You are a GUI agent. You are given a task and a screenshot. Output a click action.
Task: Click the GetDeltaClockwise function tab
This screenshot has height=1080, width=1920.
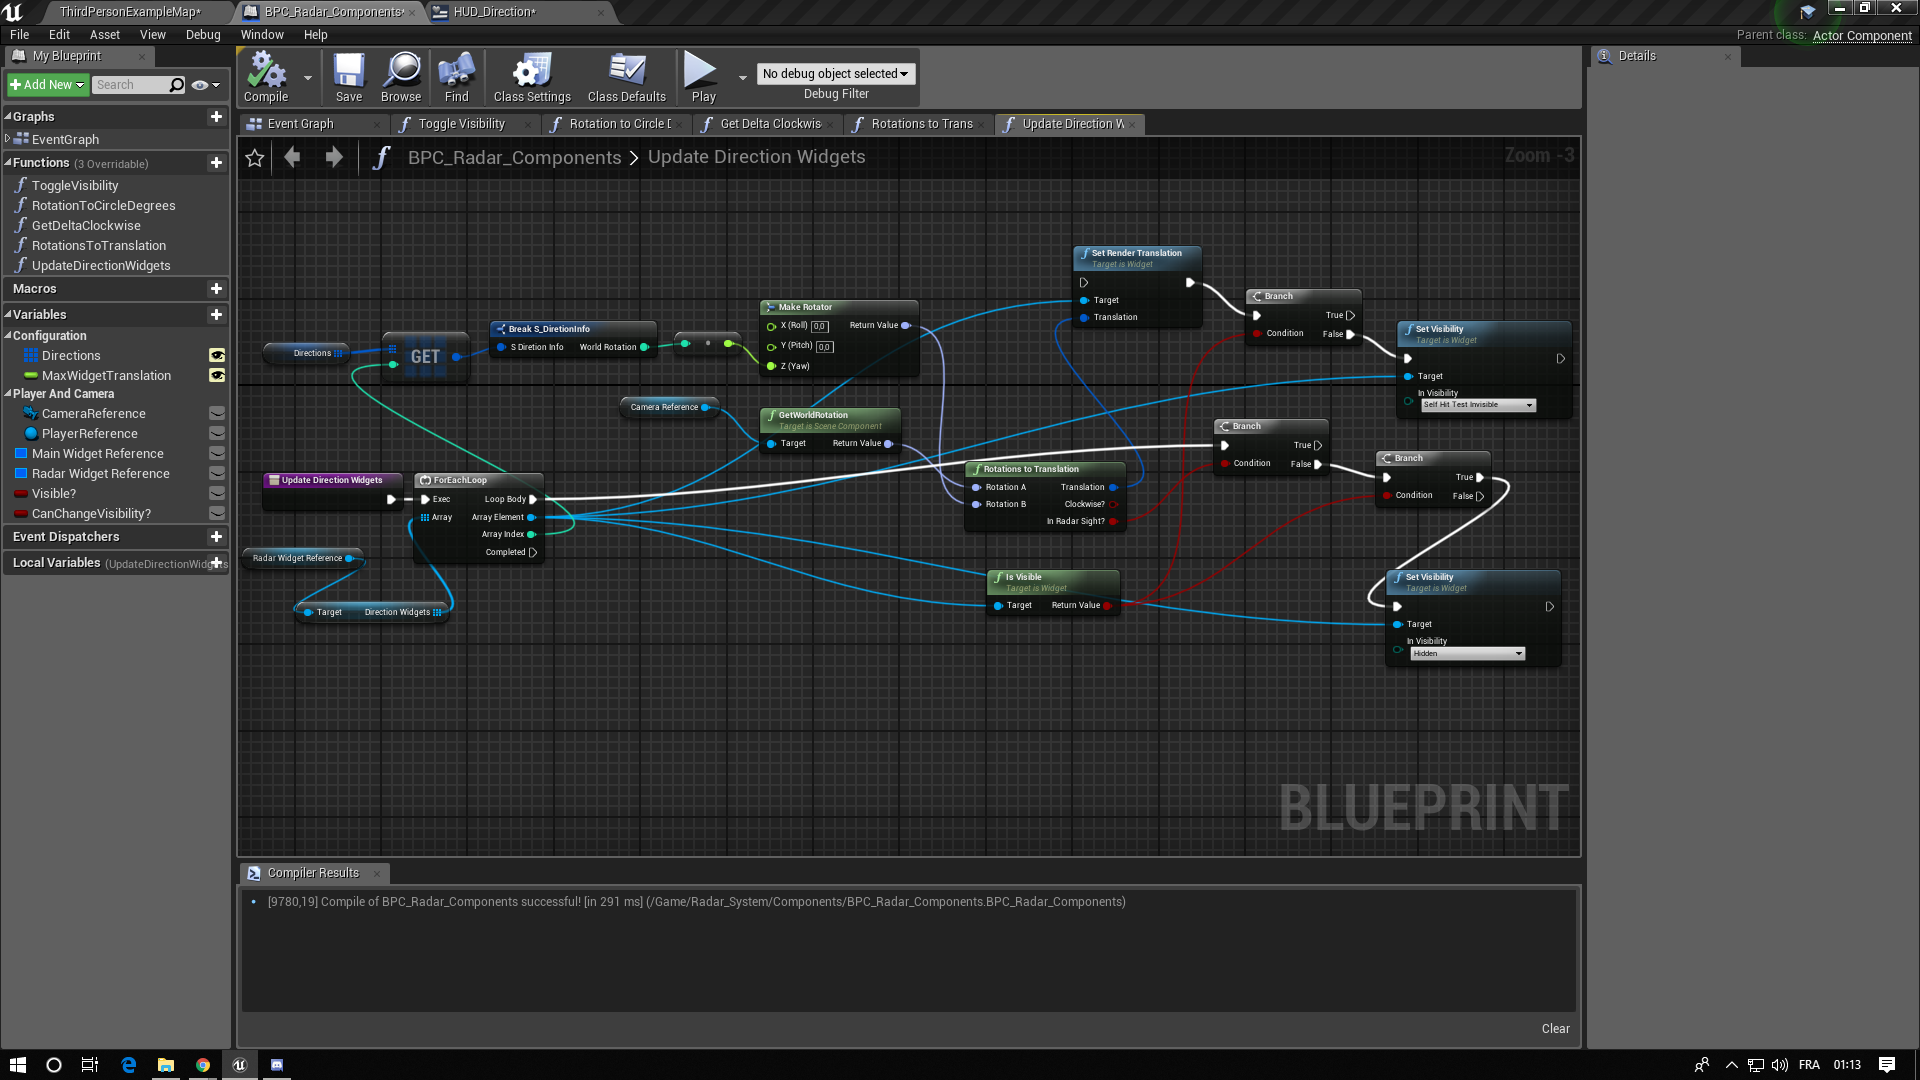pyautogui.click(x=769, y=123)
